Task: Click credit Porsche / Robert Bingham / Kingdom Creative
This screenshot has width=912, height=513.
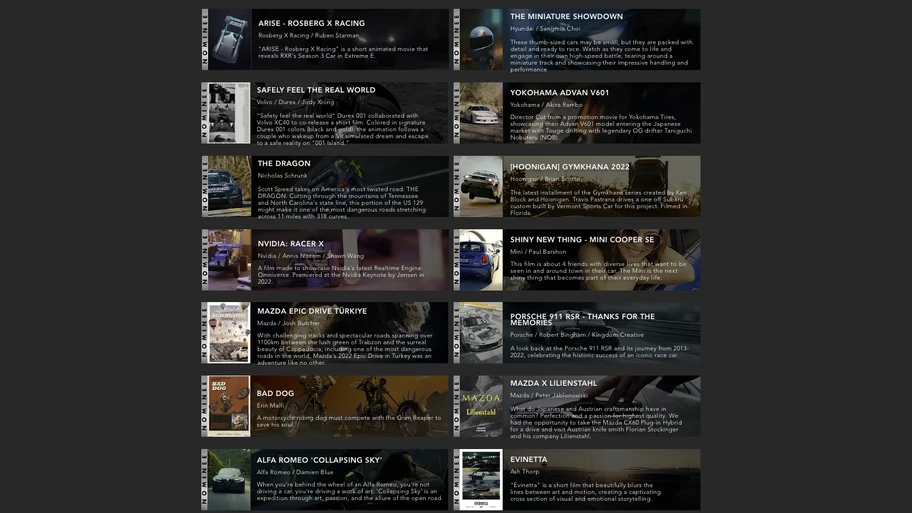Action: [x=577, y=335]
